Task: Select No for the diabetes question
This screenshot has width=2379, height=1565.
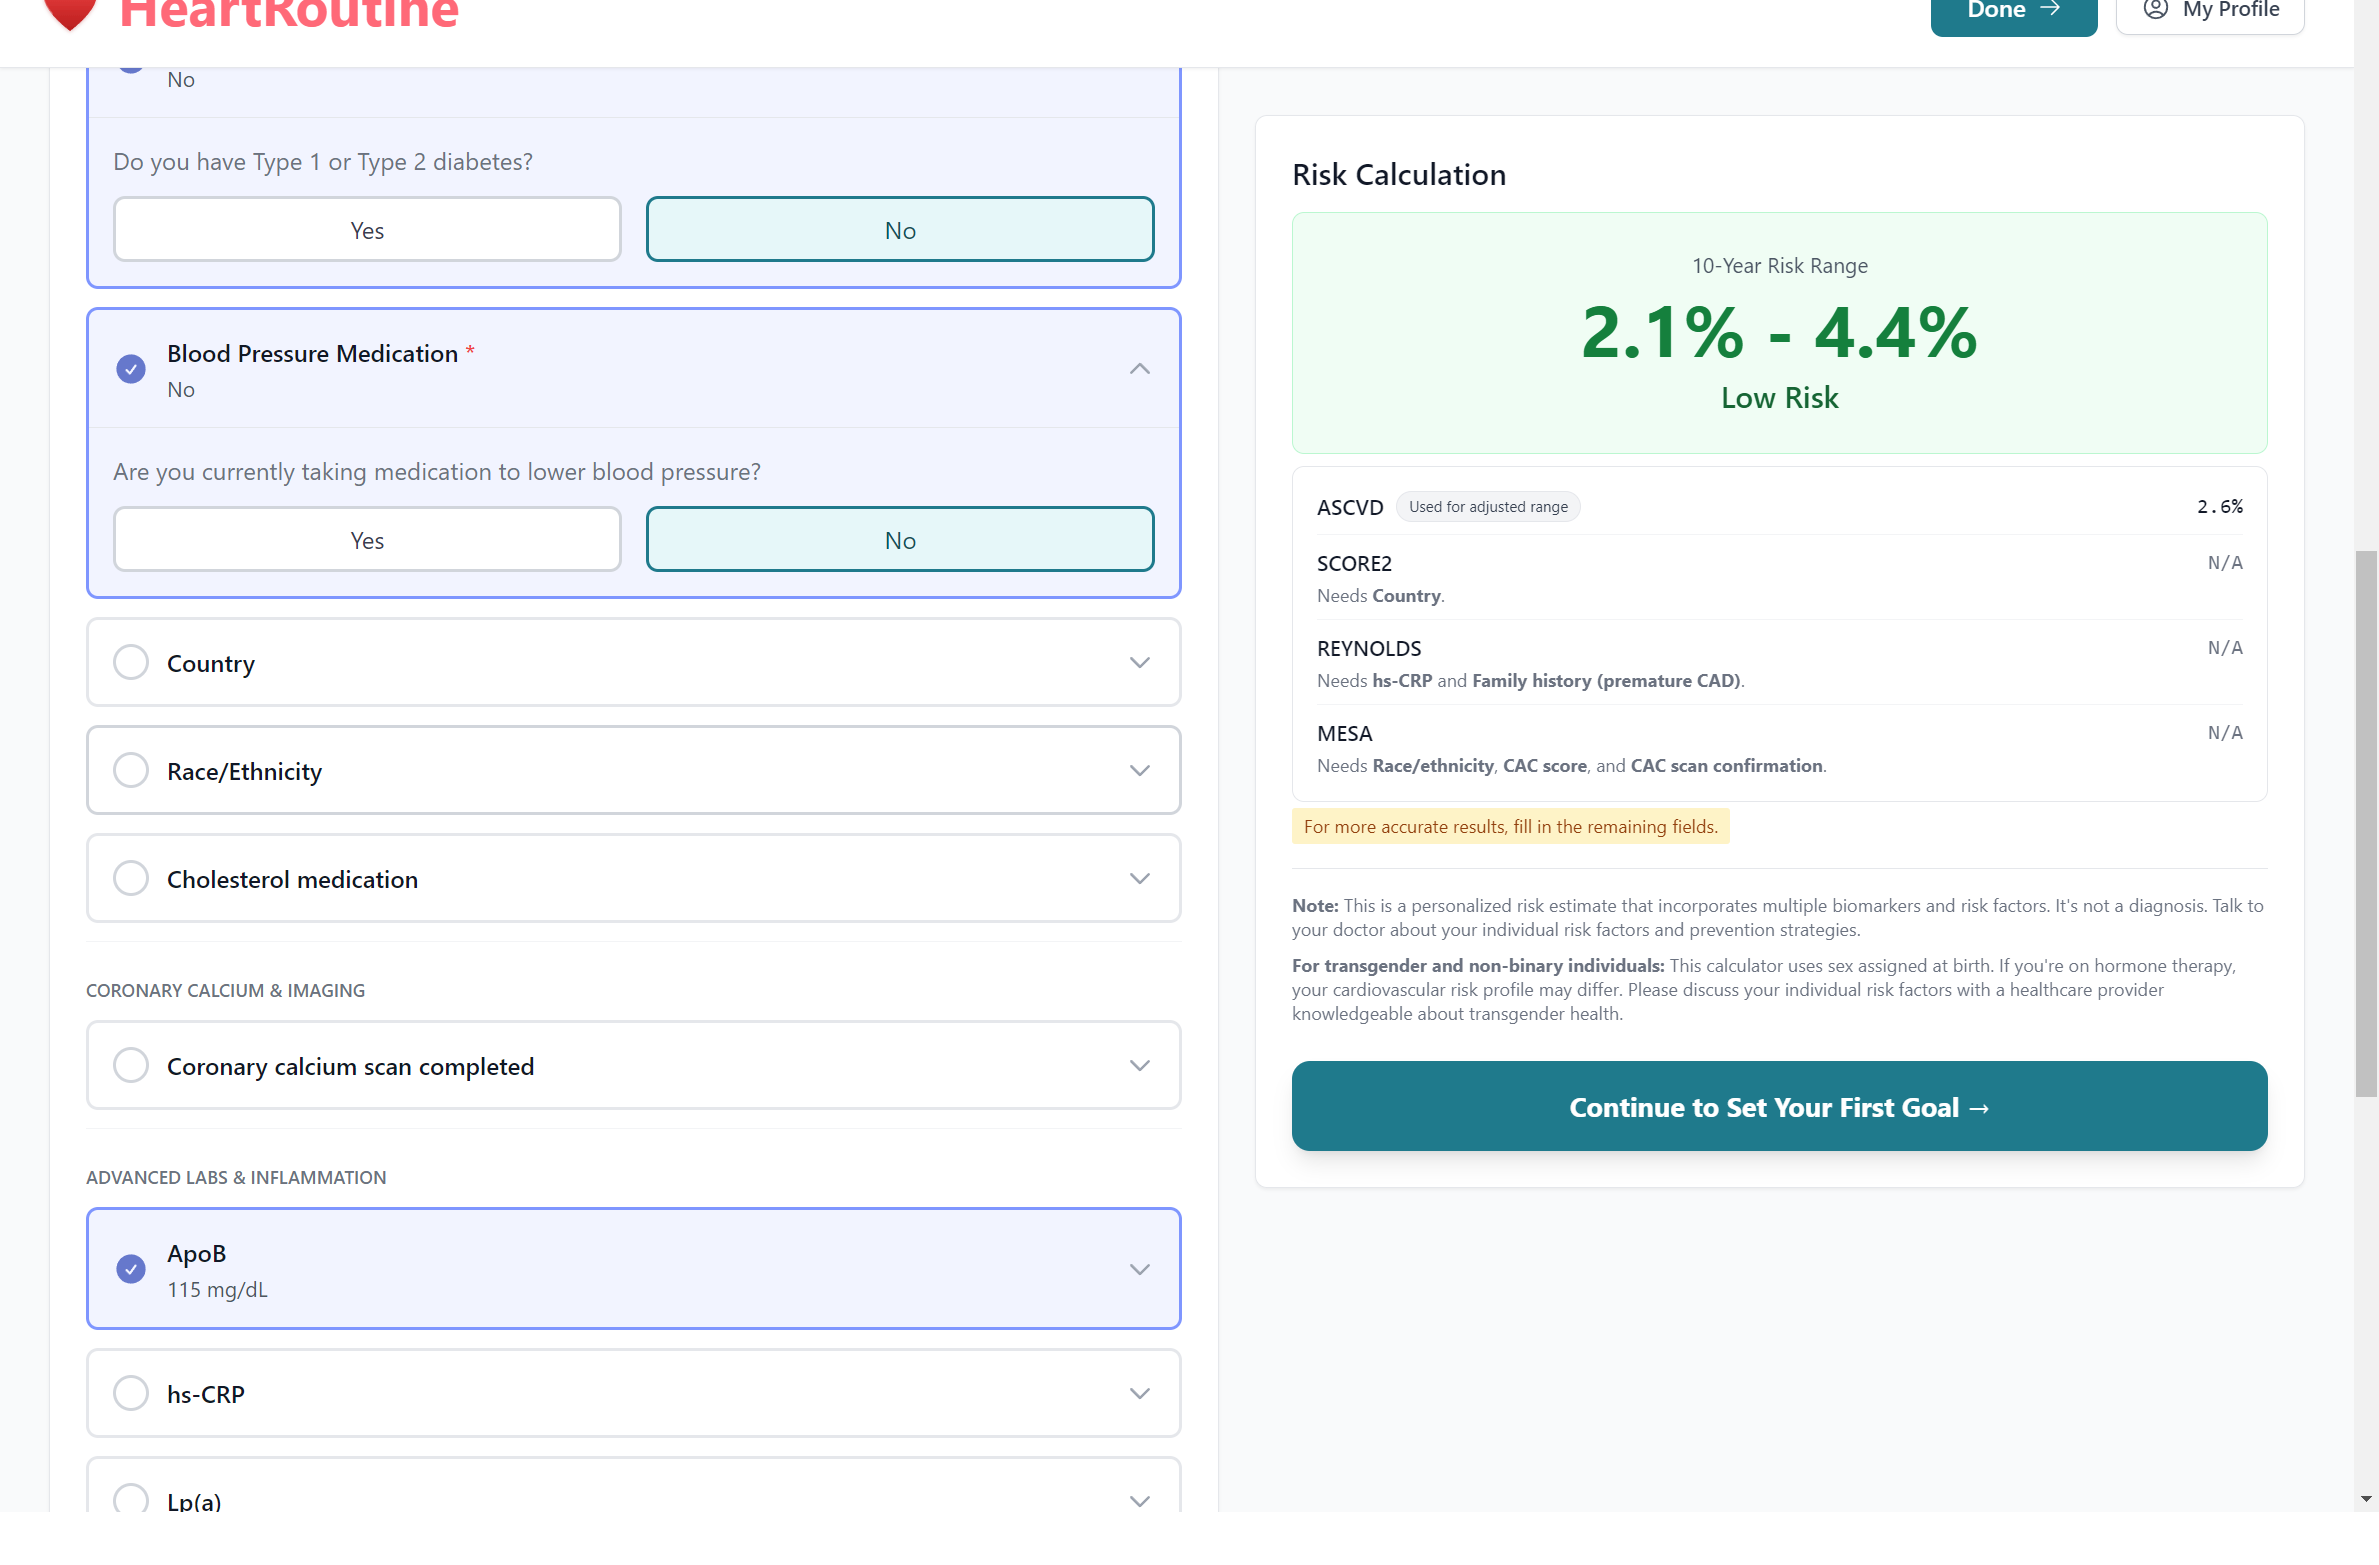Action: [899, 230]
